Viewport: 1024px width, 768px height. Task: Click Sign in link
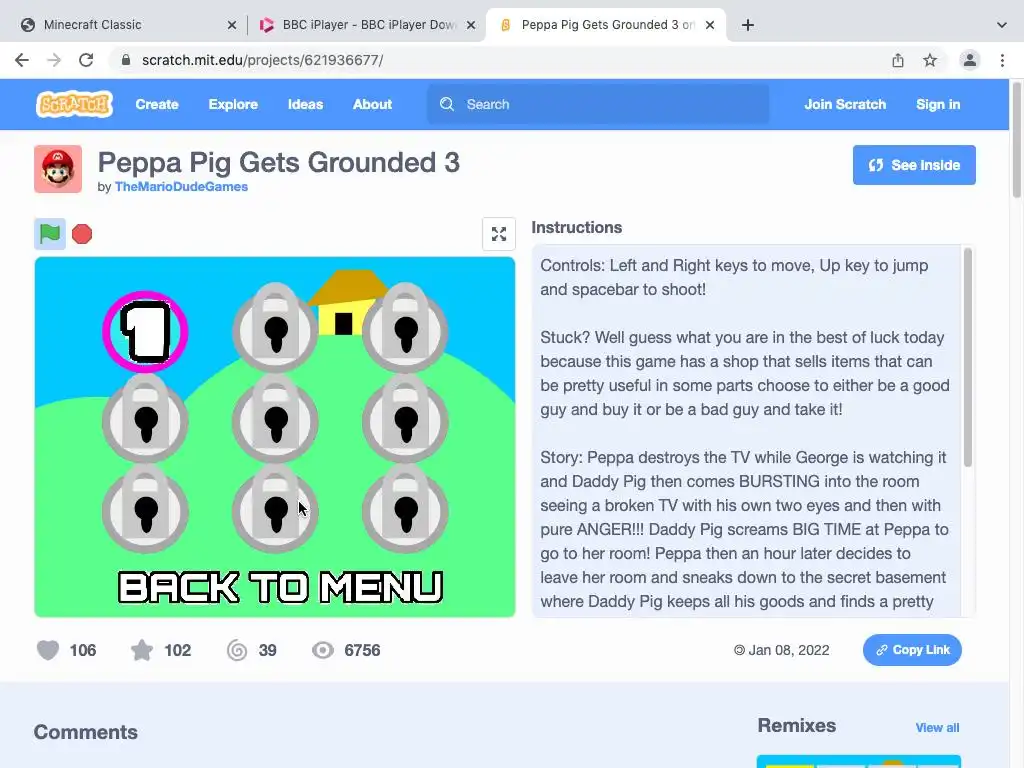click(x=938, y=104)
